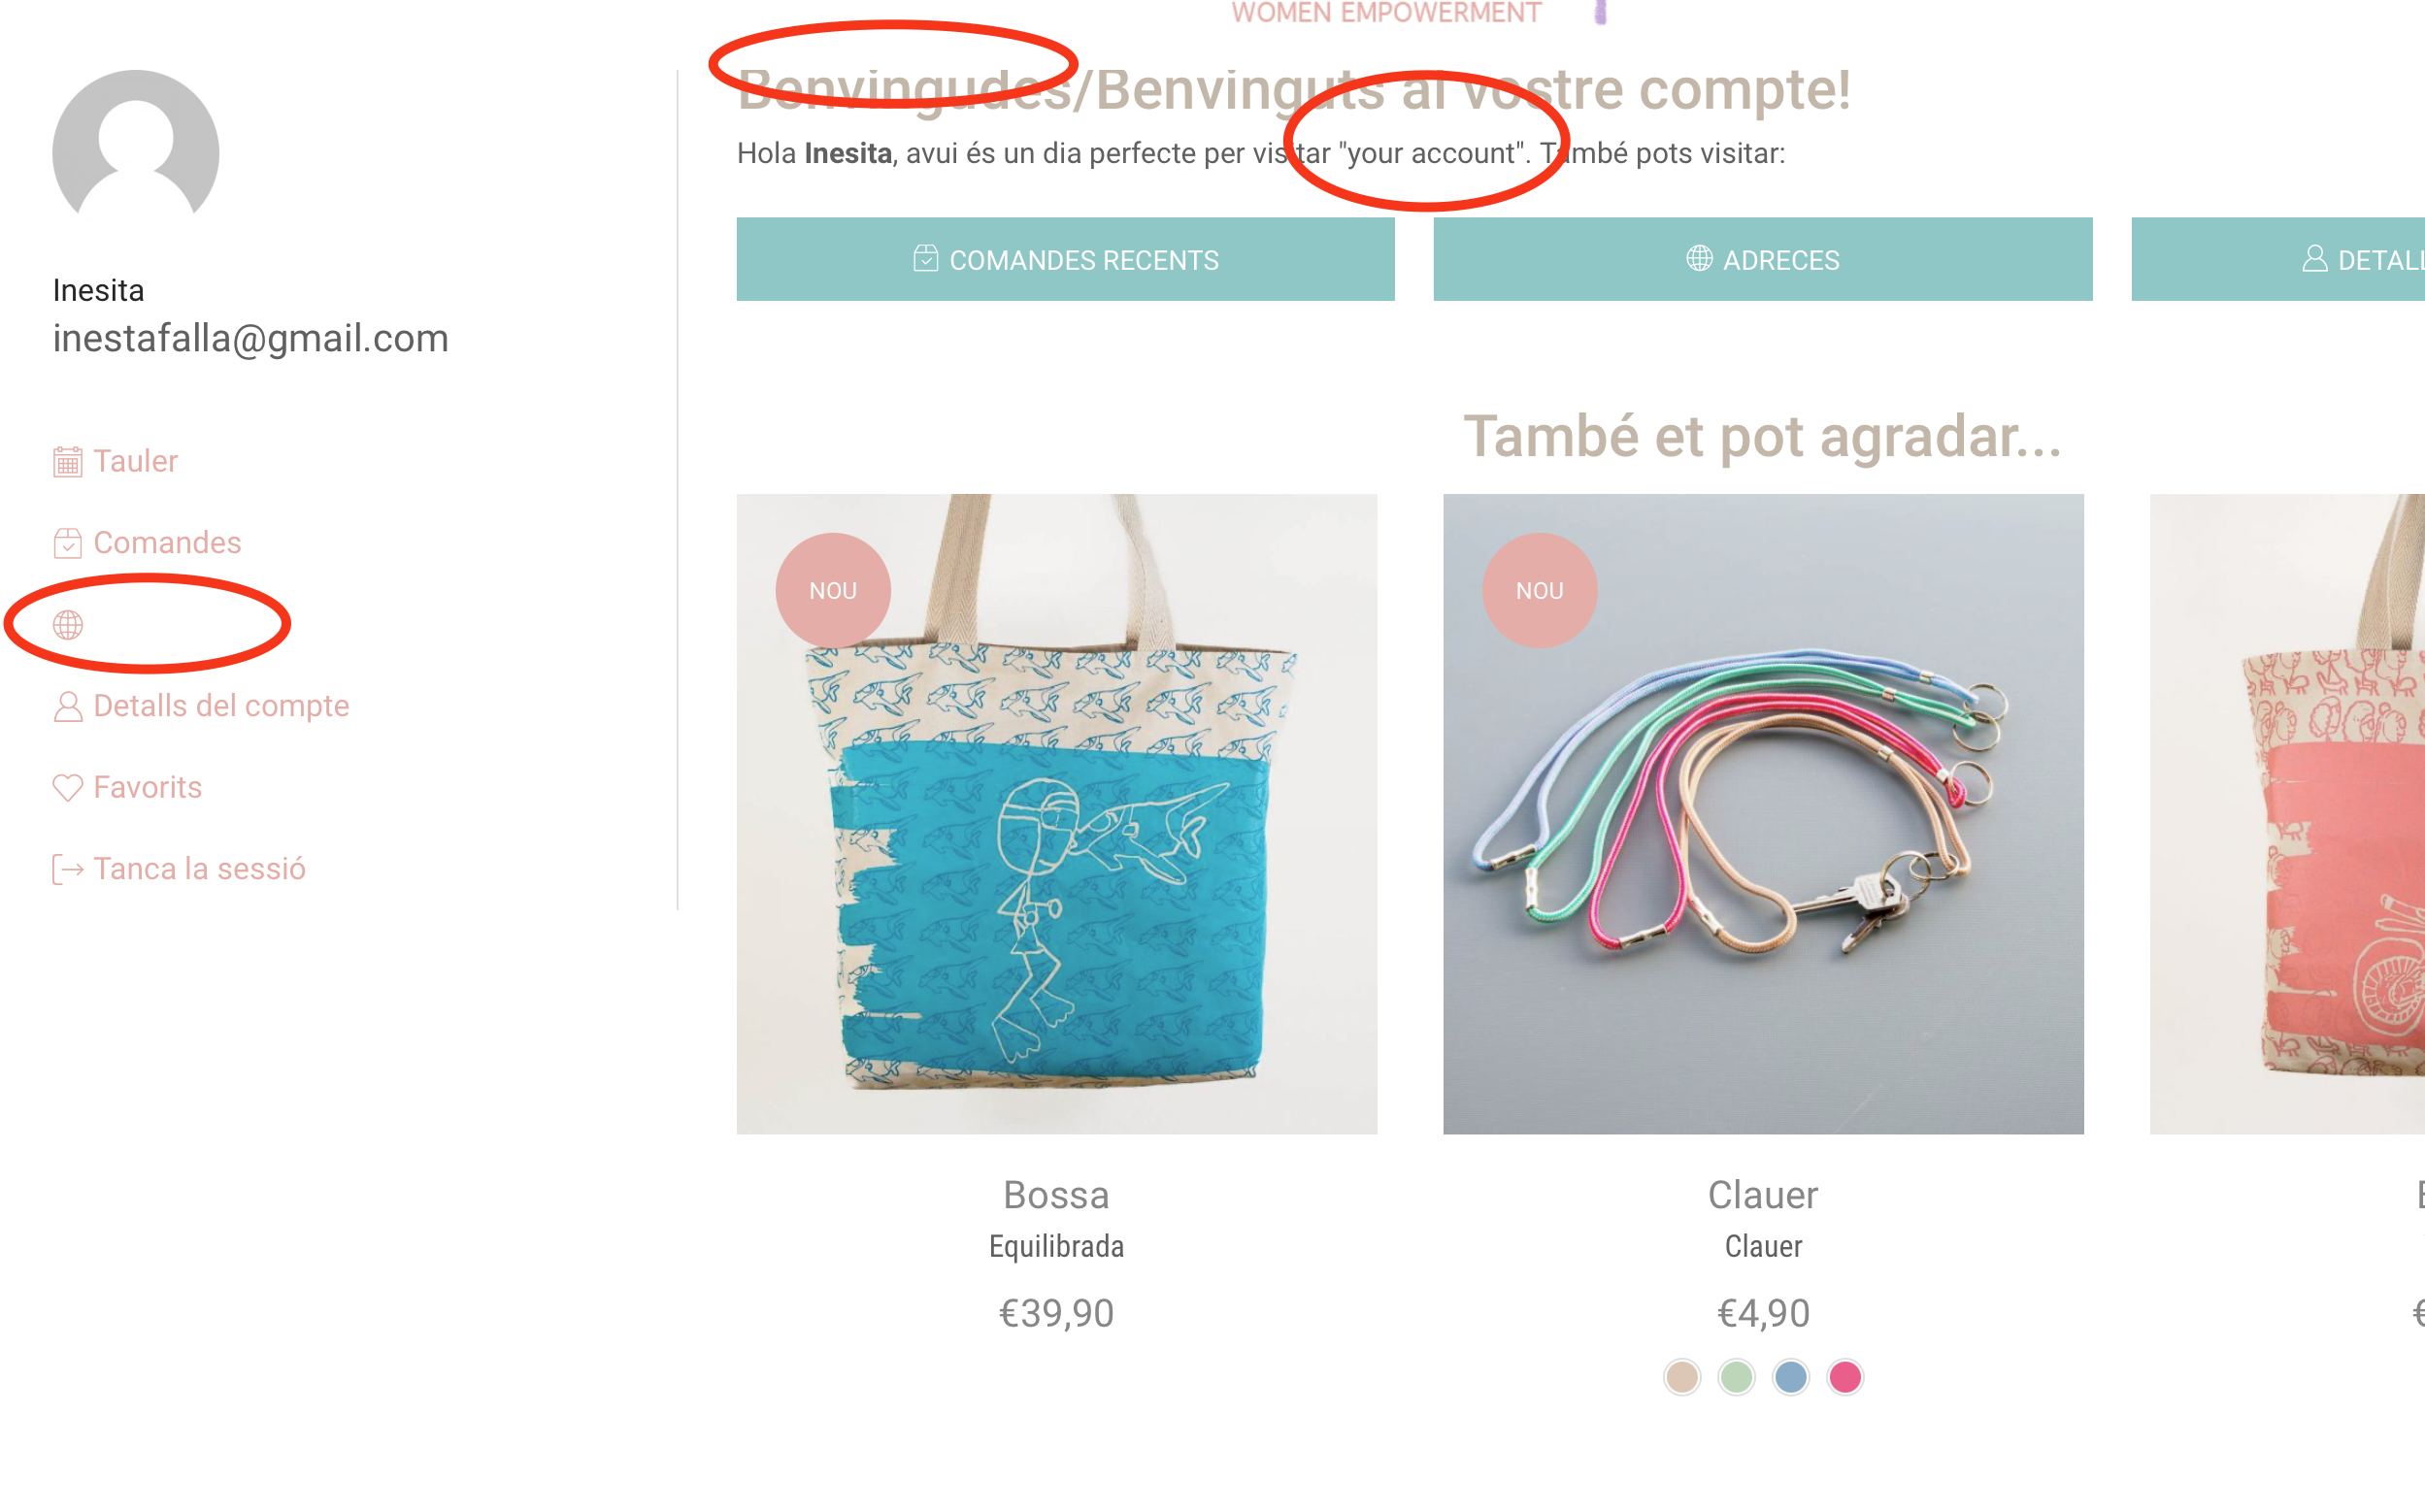The image size is (2425, 1512).
Task: Pick the blue color swatch for Clauer
Action: tap(1791, 1377)
